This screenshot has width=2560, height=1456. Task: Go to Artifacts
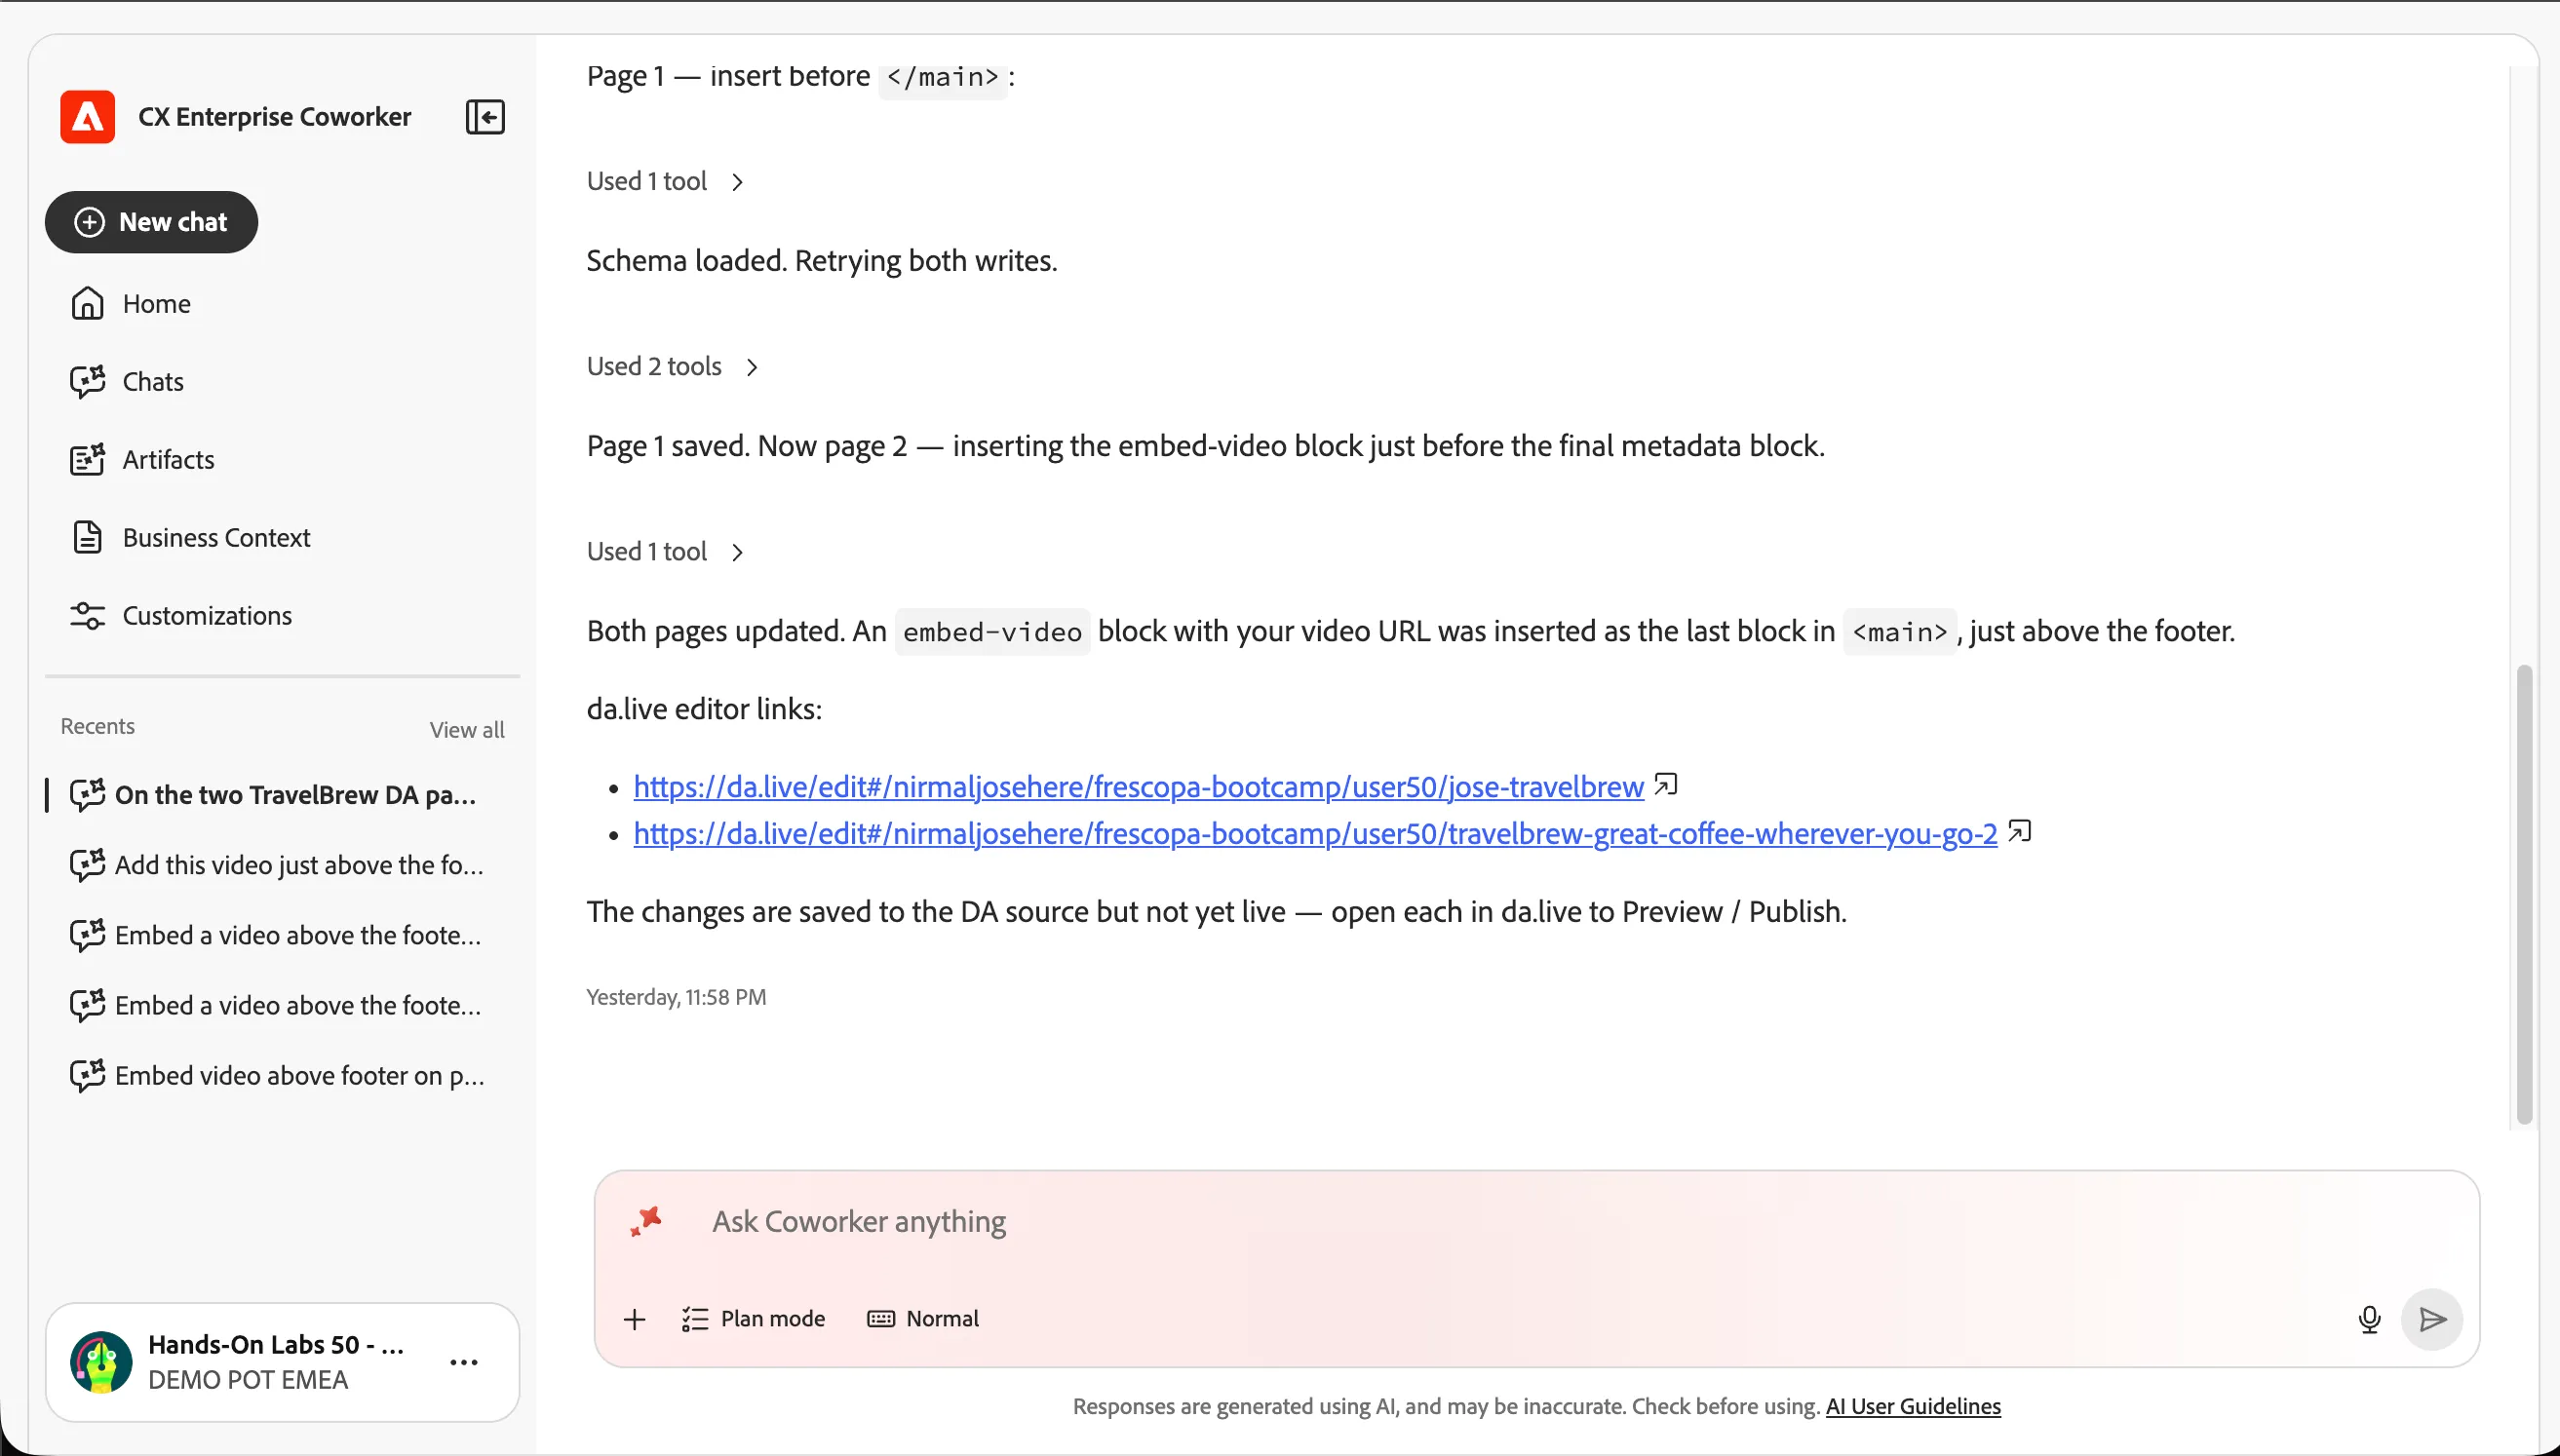coord(142,459)
